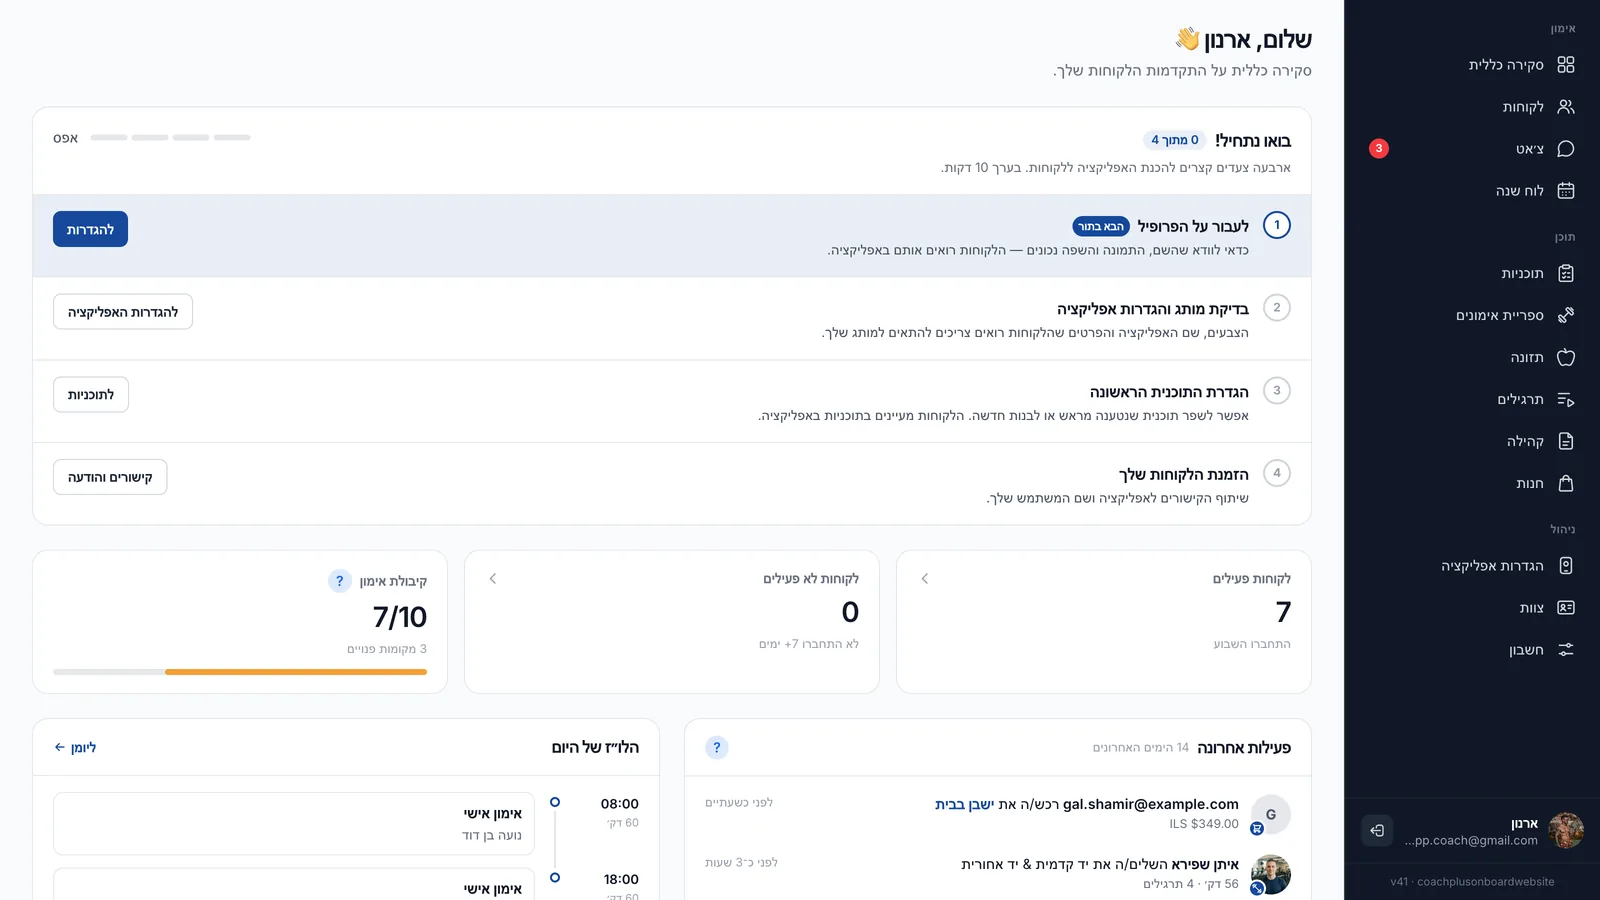This screenshot has width=1600, height=900.
Task: Click the orange training capacity progress bar
Action: click(x=296, y=672)
